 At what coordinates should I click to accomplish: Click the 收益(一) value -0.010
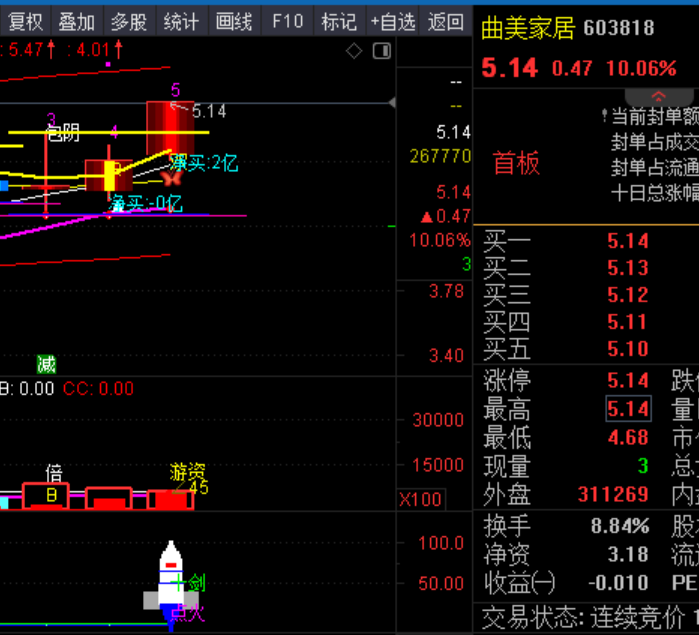[618, 583]
